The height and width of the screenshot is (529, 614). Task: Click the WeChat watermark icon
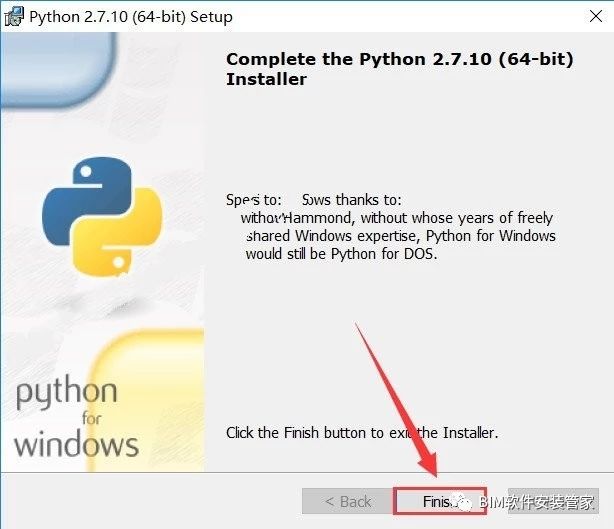tap(462, 502)
